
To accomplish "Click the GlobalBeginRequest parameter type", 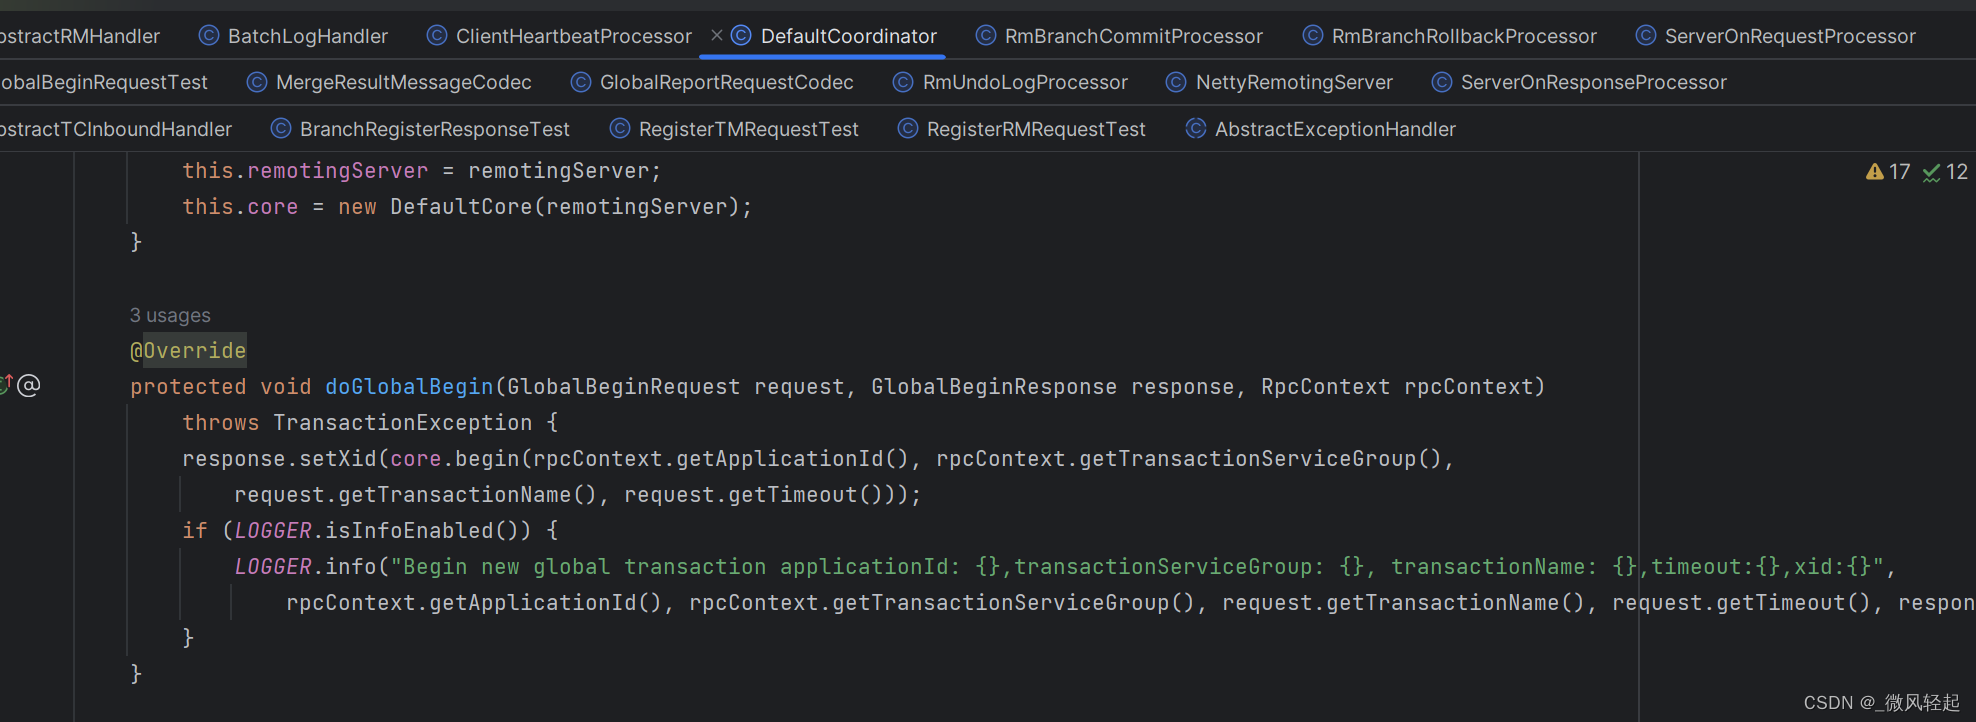I will tap(624, 387).
